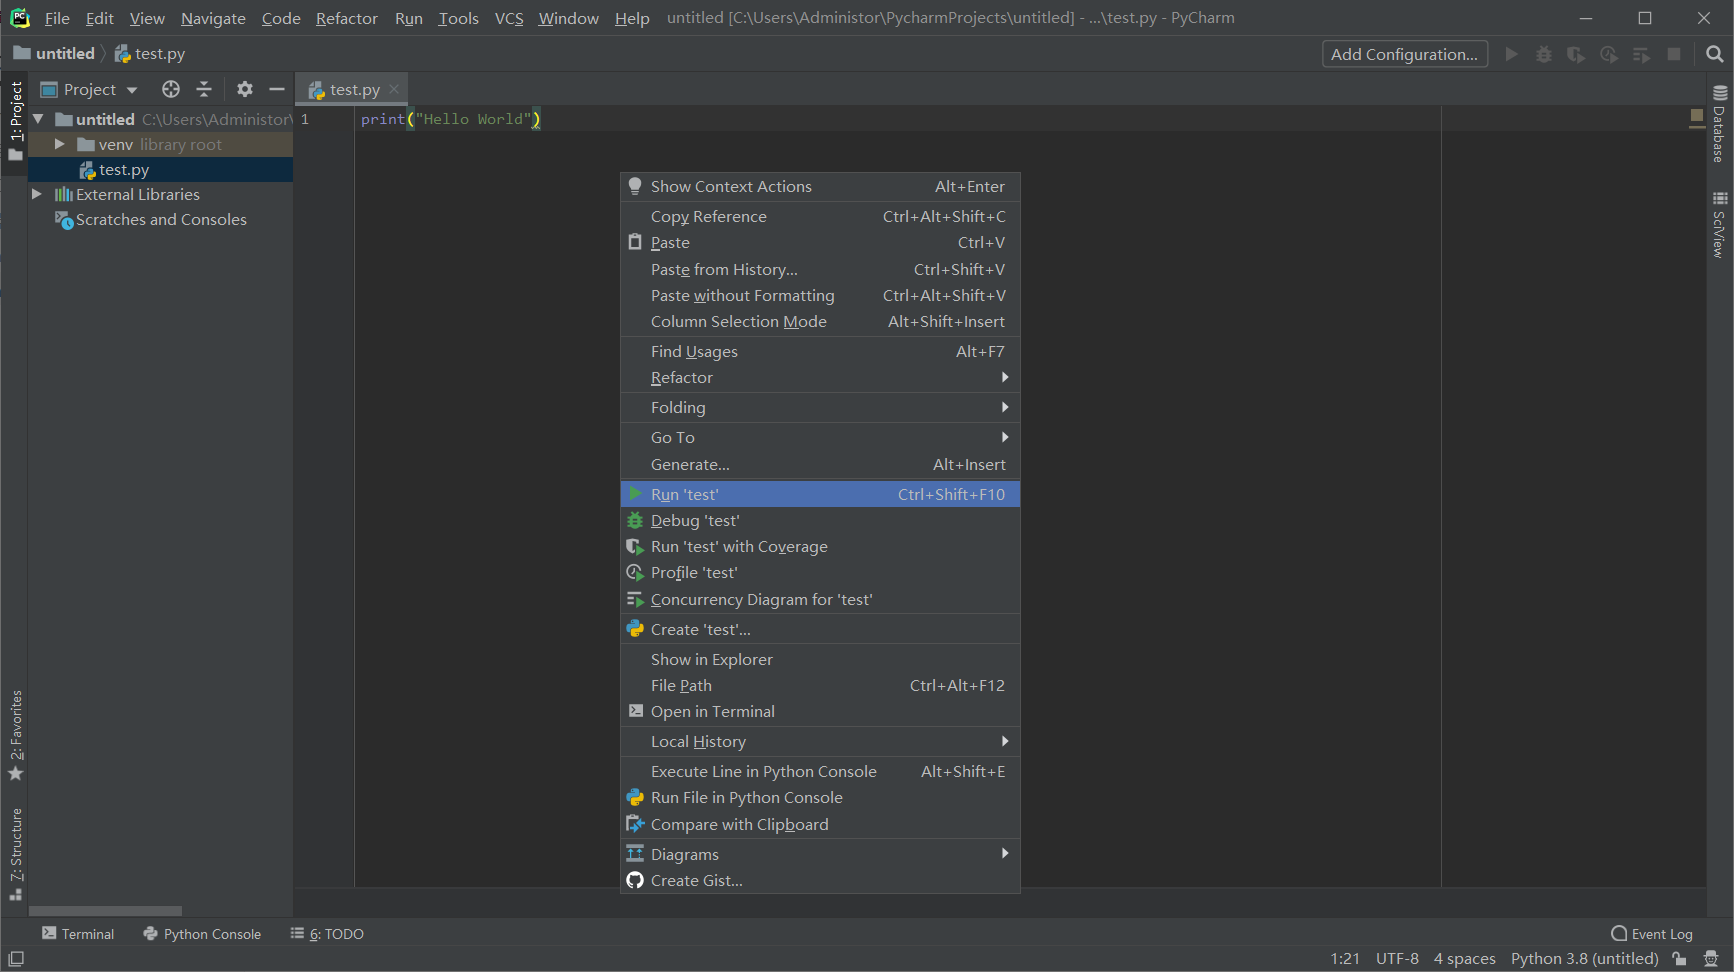Click Debug 'test' in context menu
The image size is (1734, 972).
click(x=820, y=520)
